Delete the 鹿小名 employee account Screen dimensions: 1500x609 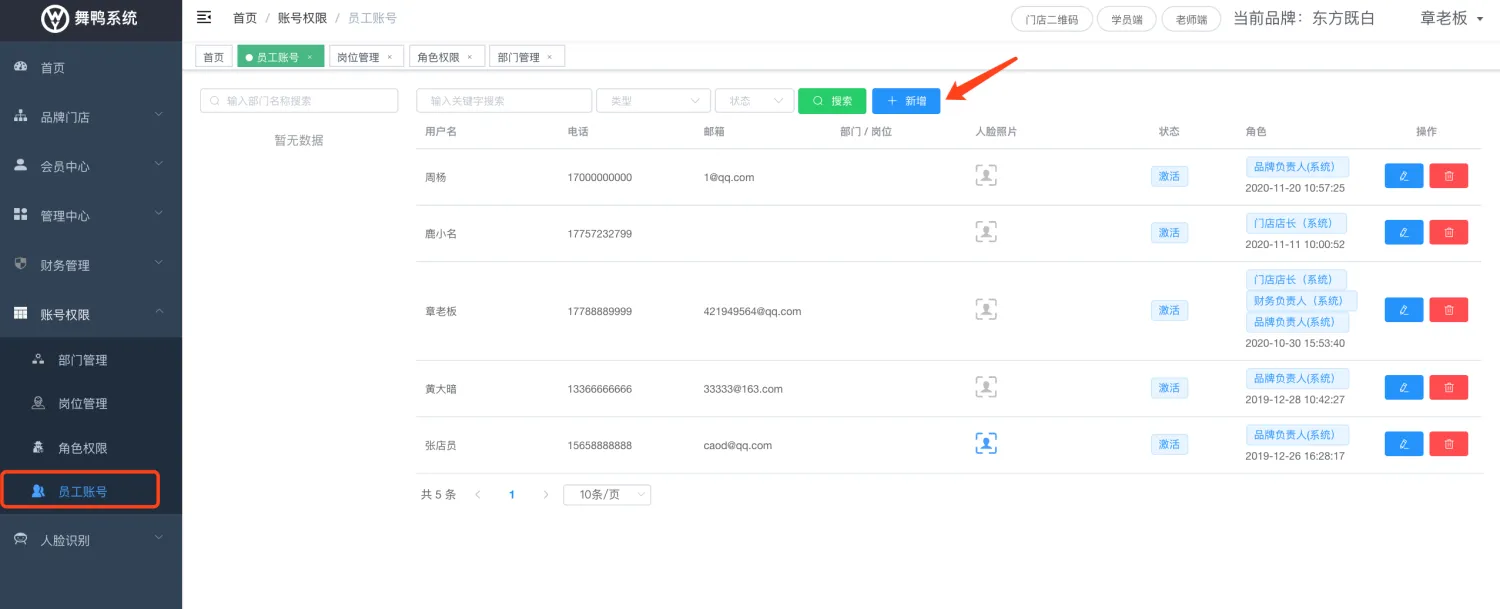point(1448,232)
